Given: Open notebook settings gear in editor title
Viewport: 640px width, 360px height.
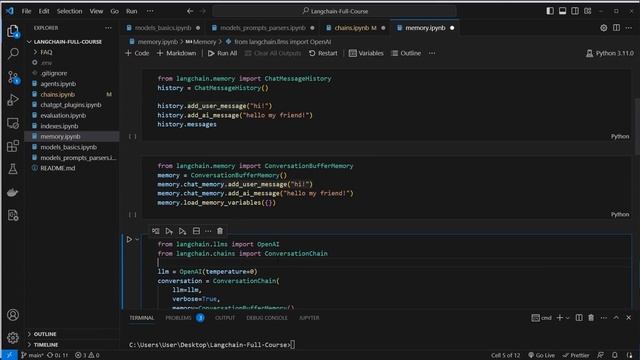Looking at the screenshot, I should click(603, 28).
